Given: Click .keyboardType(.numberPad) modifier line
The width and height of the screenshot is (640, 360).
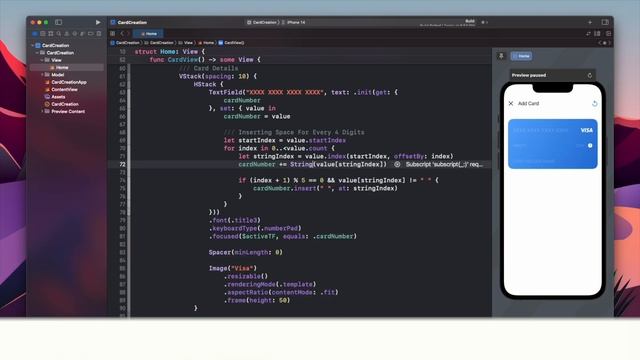Looking at the screenshot, I should click(x=255, y=228).
